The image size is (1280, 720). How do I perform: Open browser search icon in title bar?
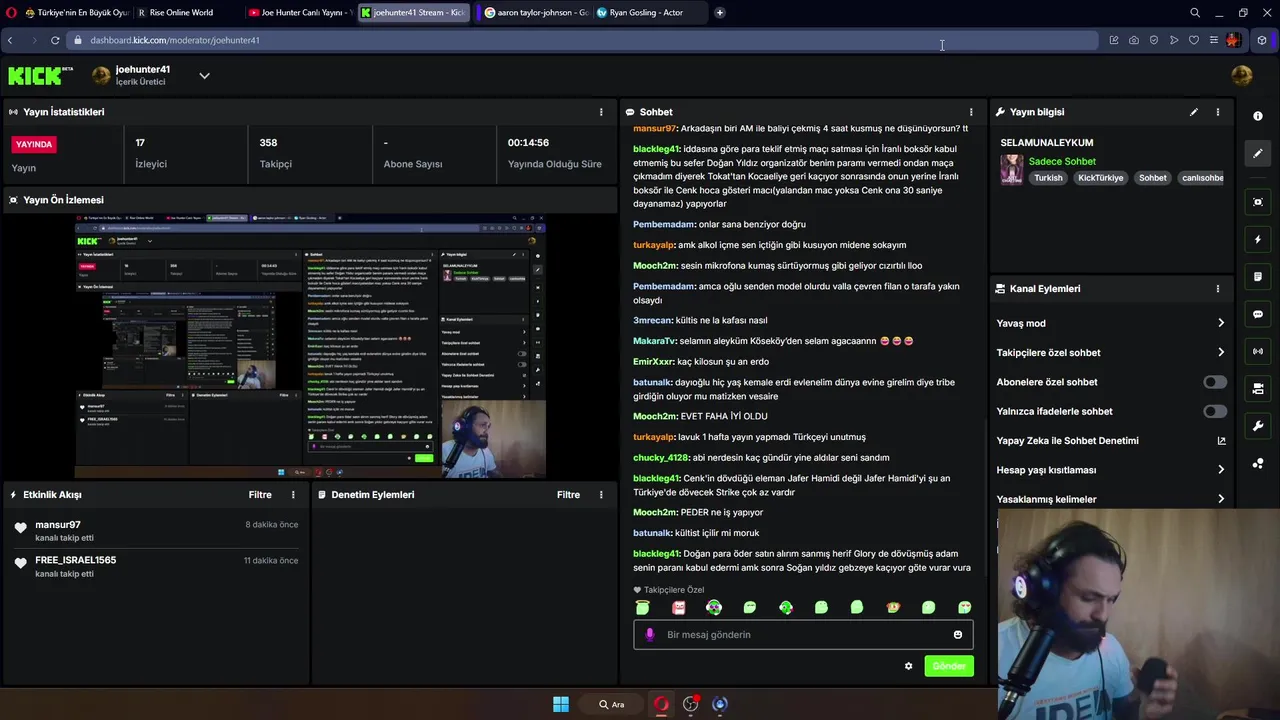click(1194, 13)
